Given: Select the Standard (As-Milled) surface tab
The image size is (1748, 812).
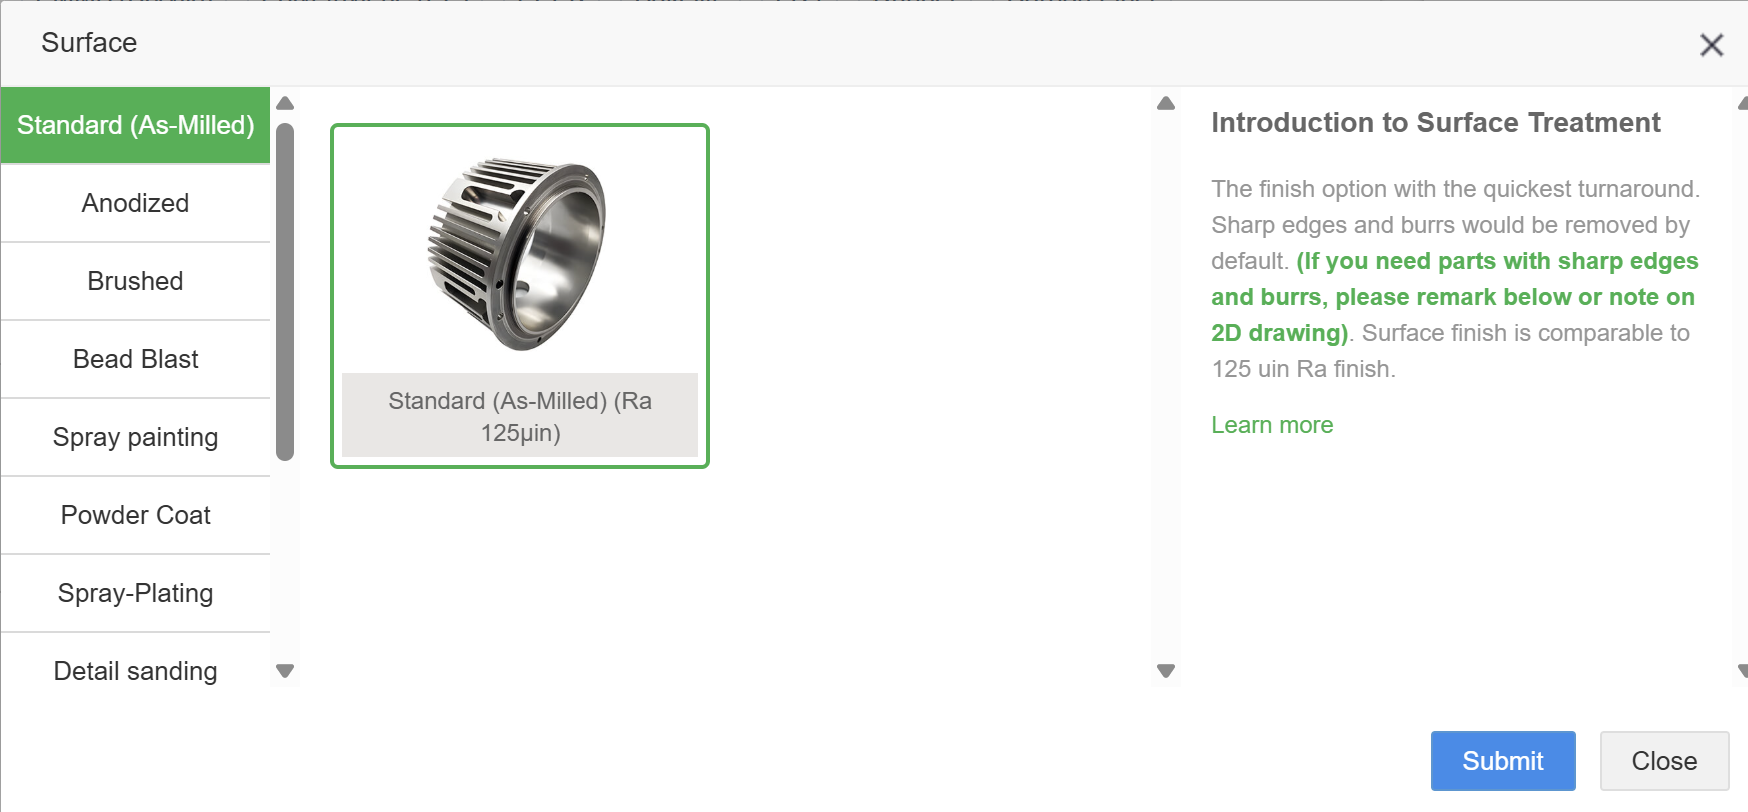Looking at the screenshot, I should (x=135, y=125).
